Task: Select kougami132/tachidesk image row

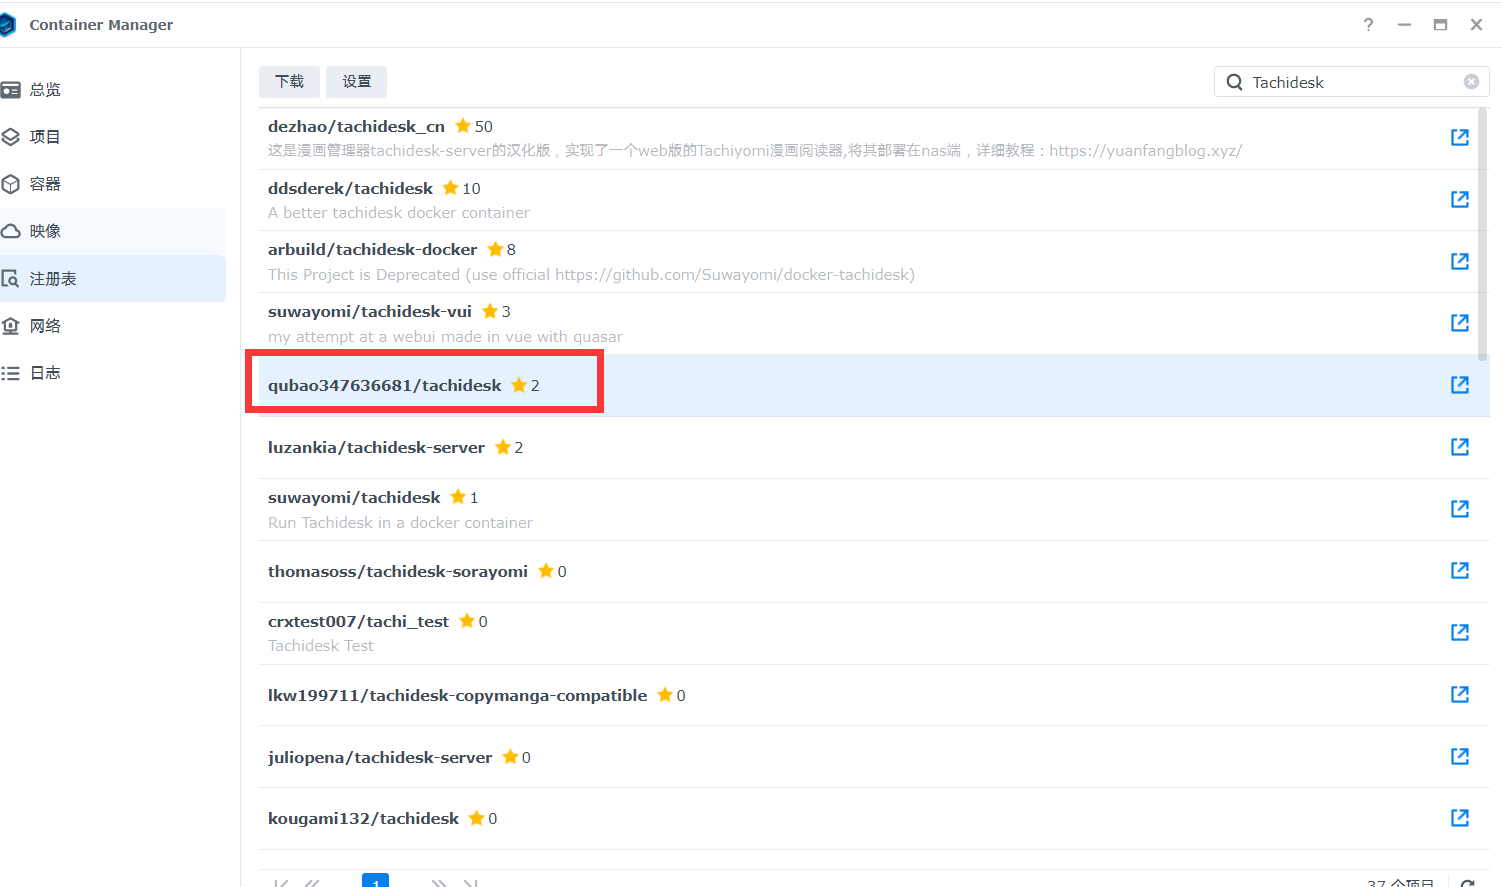Action: coord(874,819)
